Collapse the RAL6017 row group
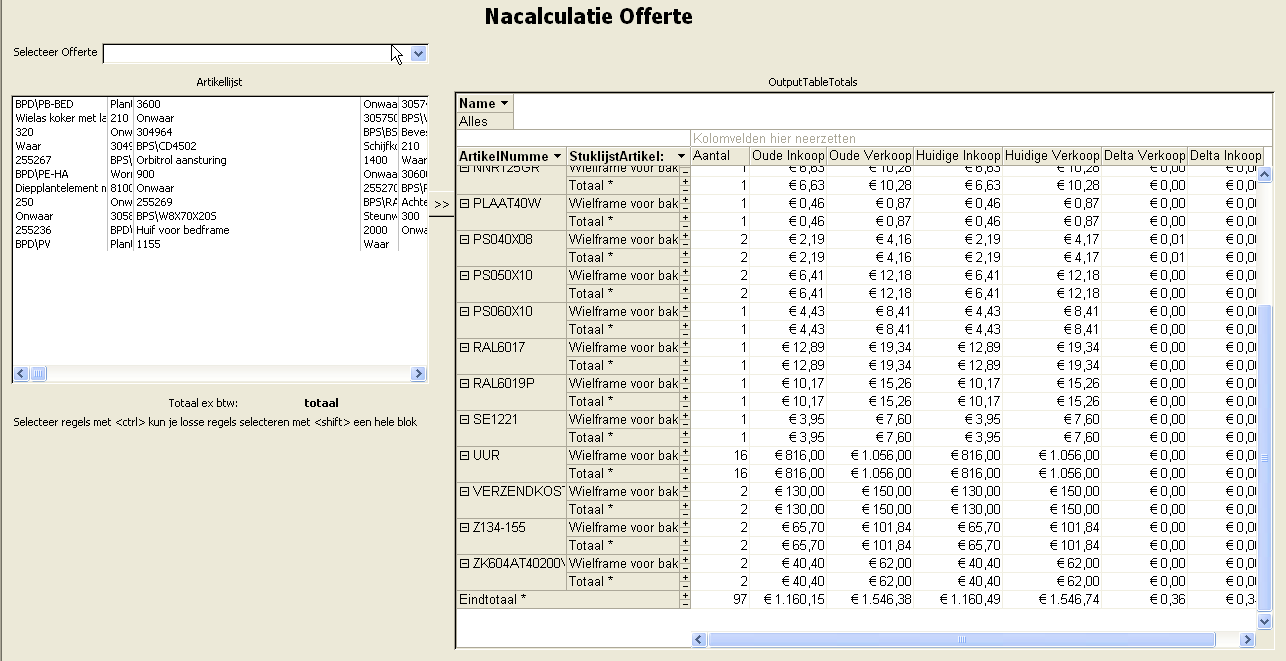This screenshot has height=661, width=1286. [x=464, y=348]
